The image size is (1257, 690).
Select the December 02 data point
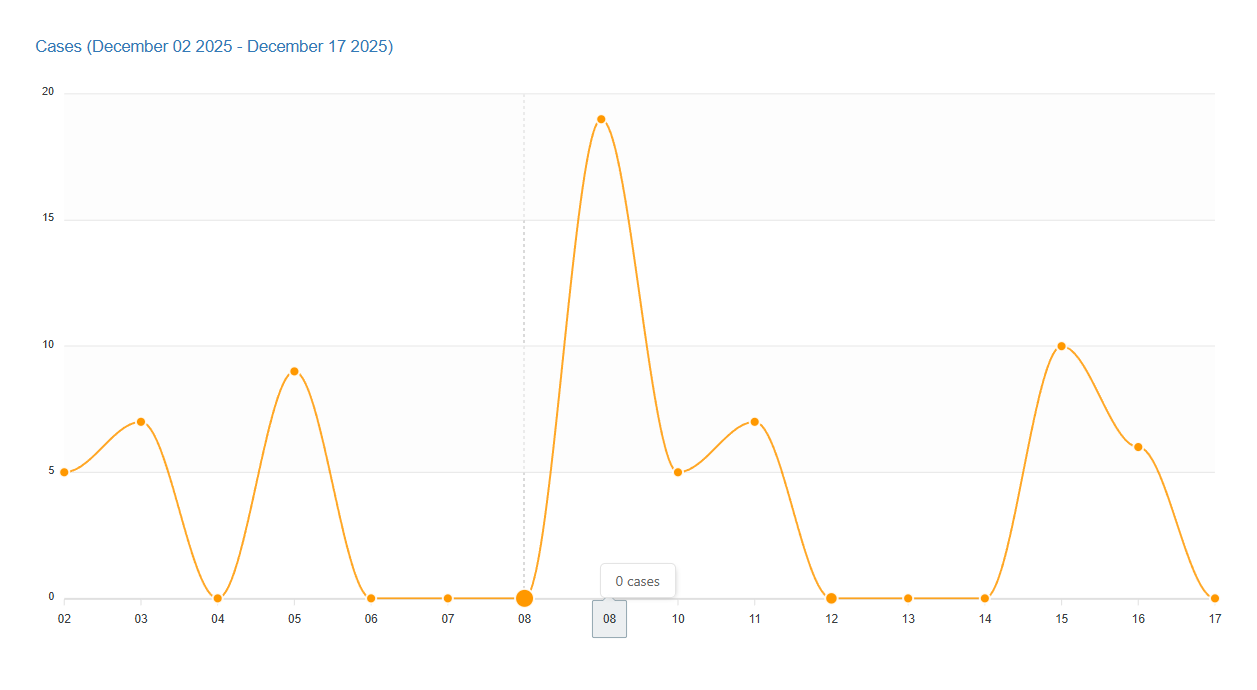64,472
